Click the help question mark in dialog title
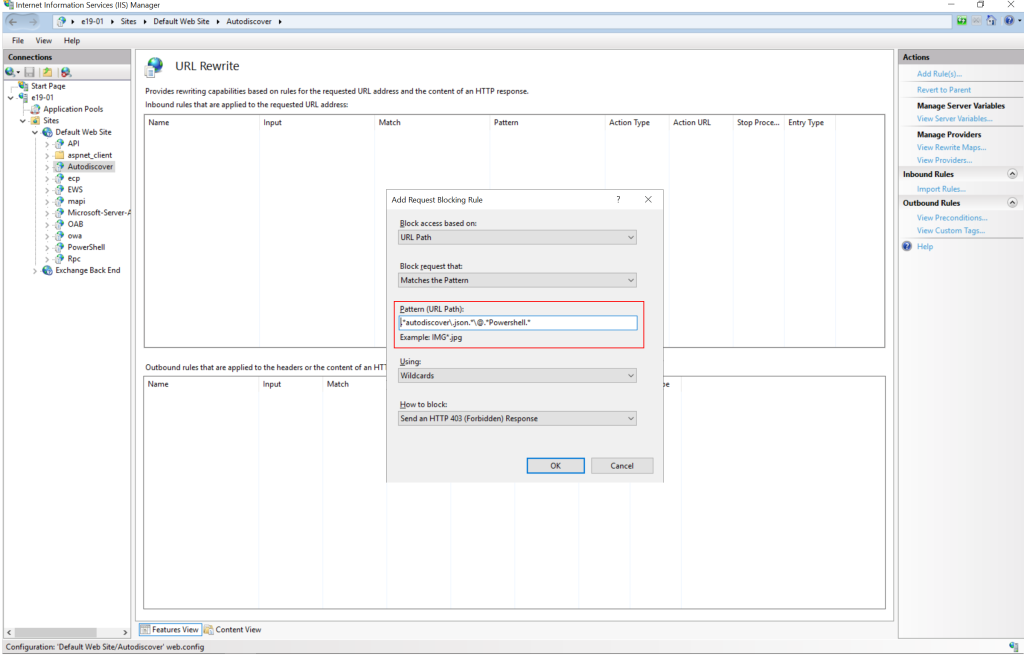This screenshot has width=1024, height=657. (616, 199)
